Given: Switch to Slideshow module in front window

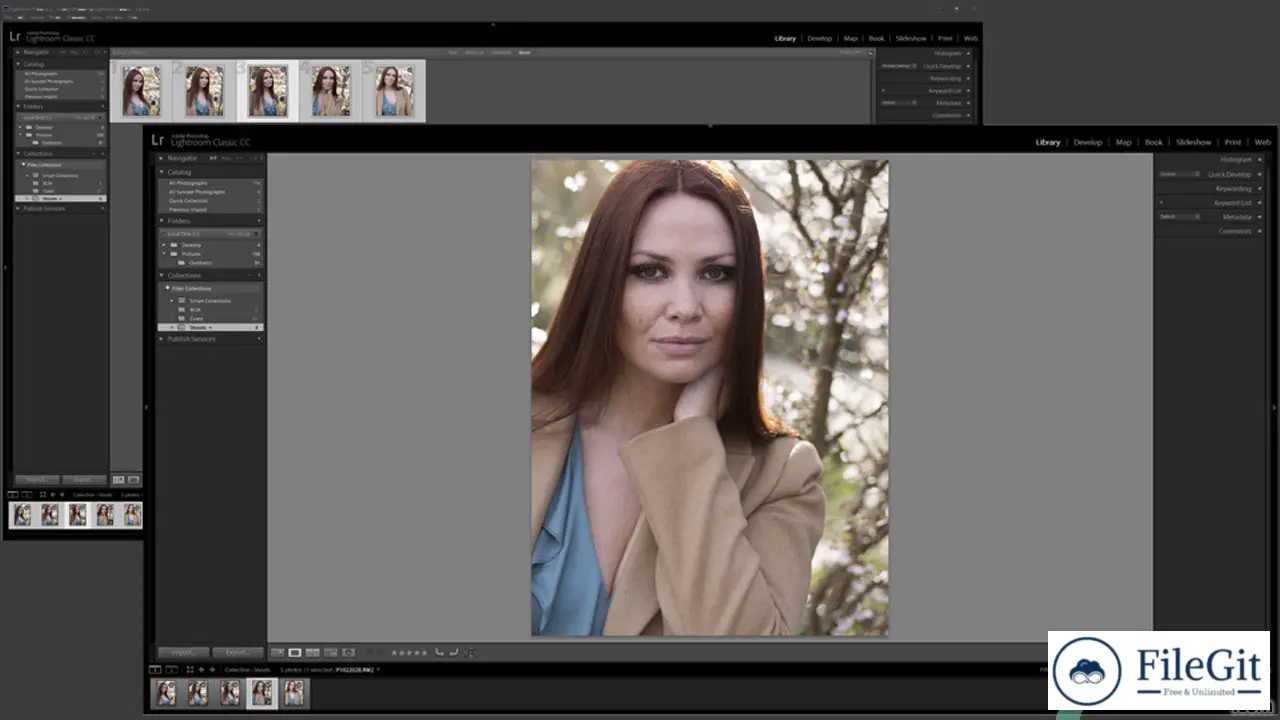Looking at the screenshot, I should pos(1194,142).
